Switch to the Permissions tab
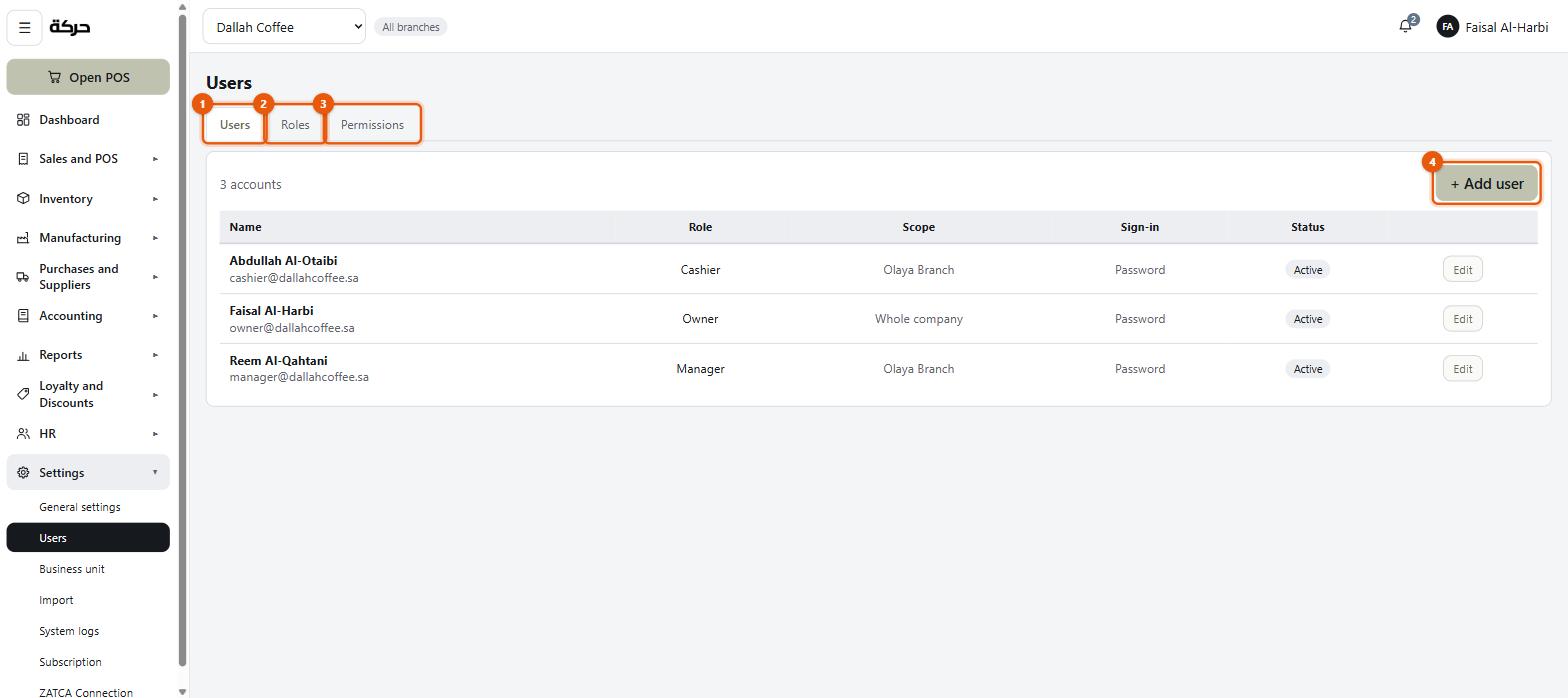Viewport: 1568px width, 698px height. 372,125
